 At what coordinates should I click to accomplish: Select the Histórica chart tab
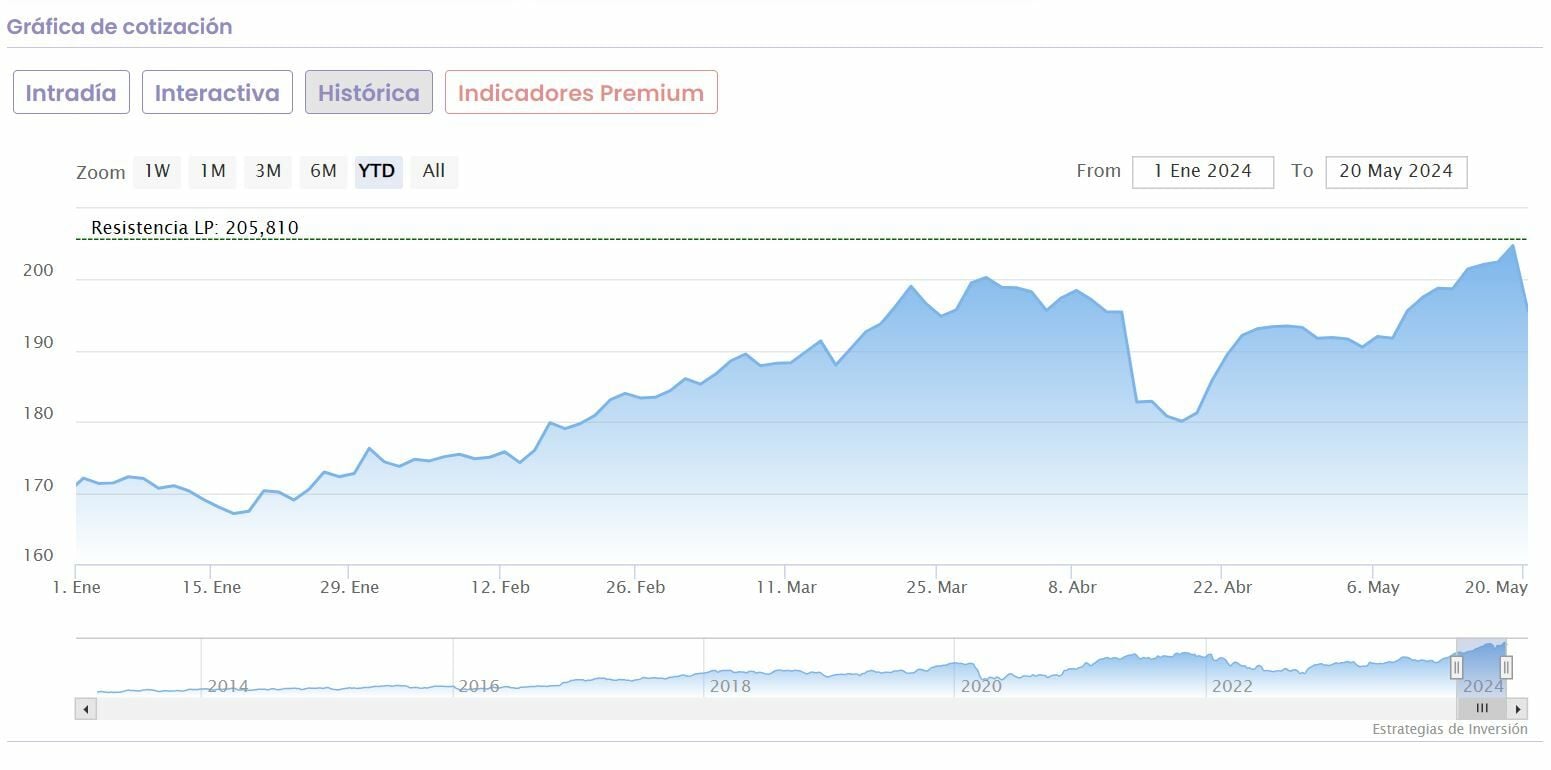pyautogui.click(x=368, y=93)
